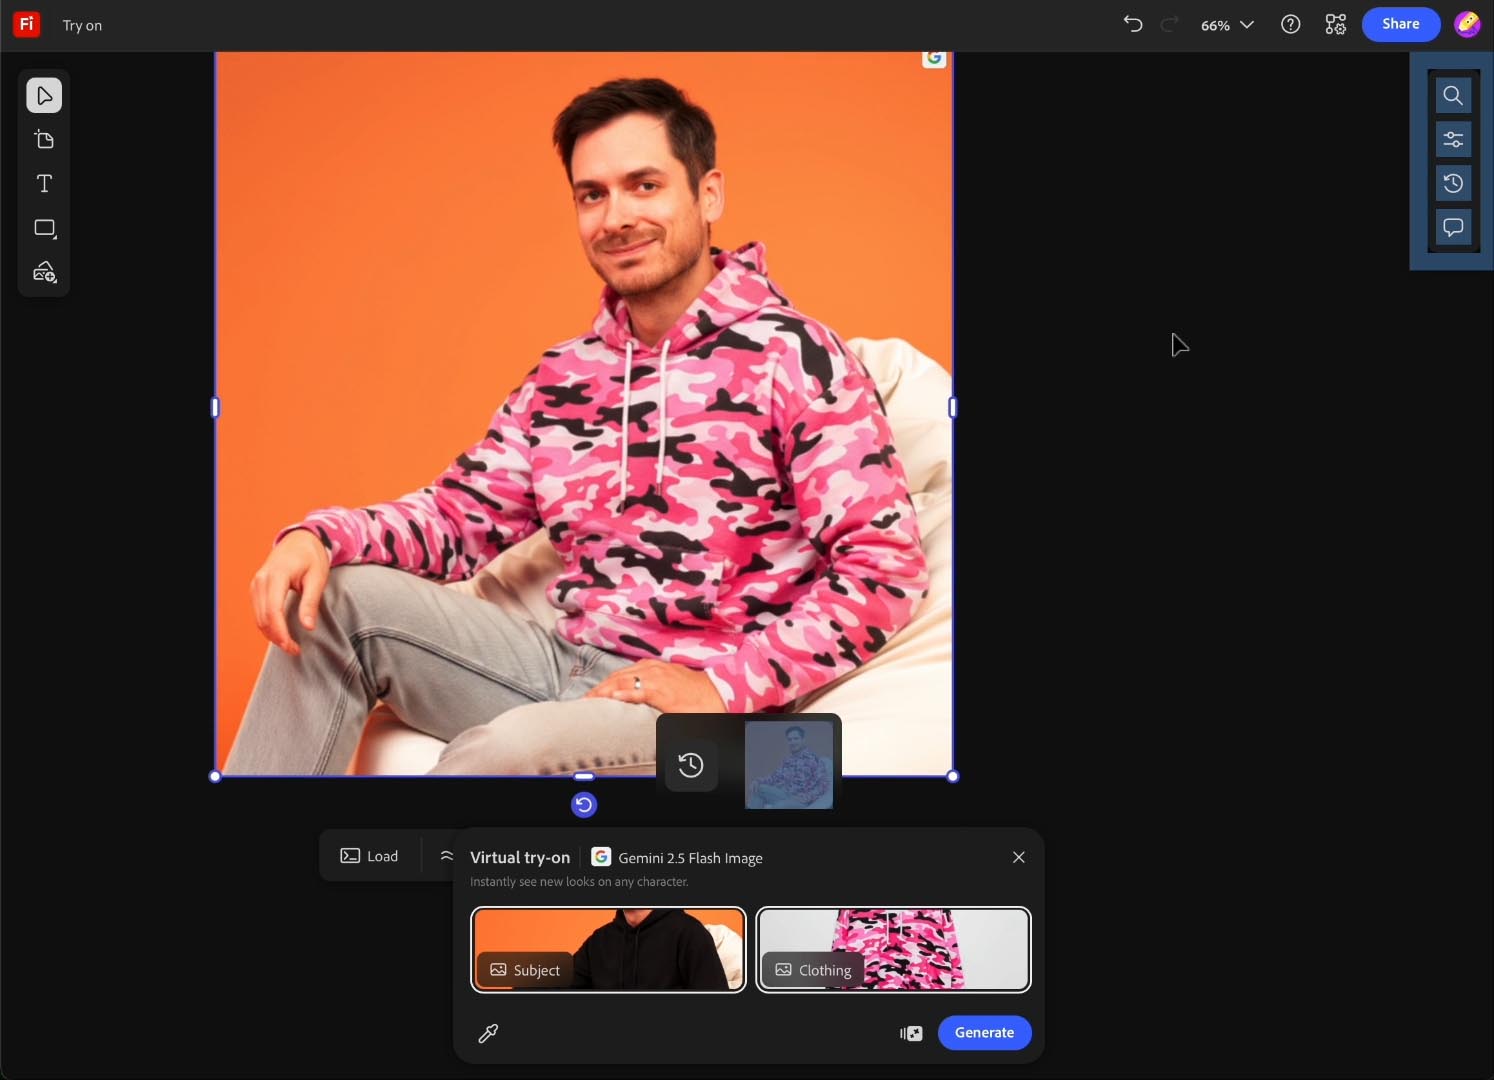The height and width of the screenshot is (1080, 1494).
Task: Click the eyedropper icon in try-on panel
Action: [488, 1033]
